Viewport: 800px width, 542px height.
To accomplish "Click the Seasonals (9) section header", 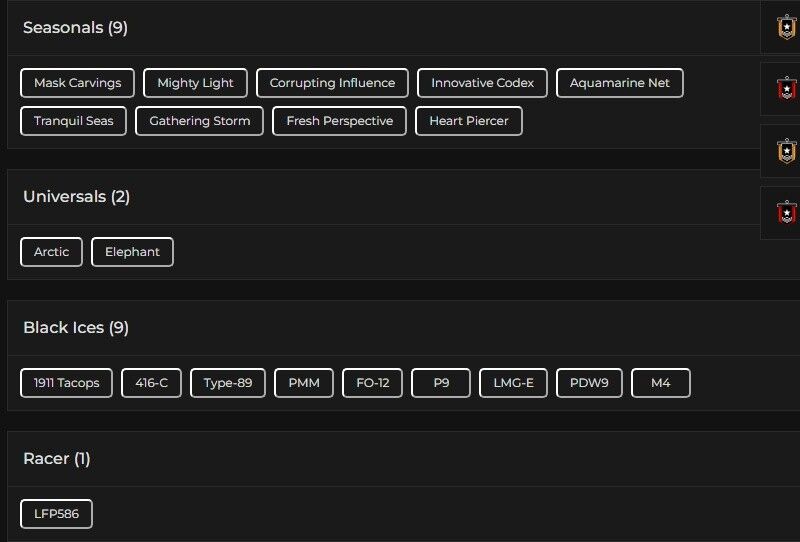I will [x=75, y=28].
